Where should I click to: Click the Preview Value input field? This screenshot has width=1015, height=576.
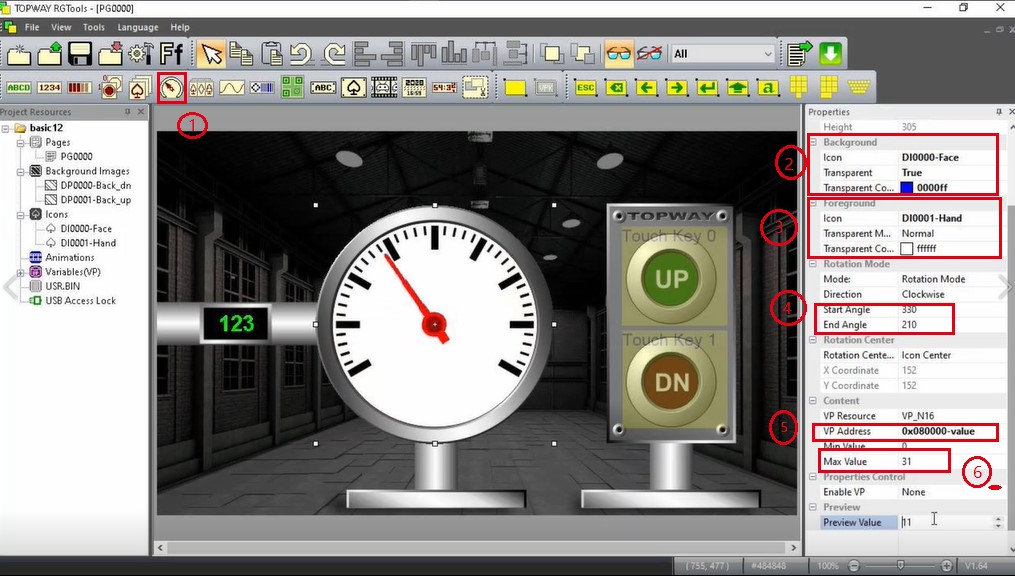point(946,522)
